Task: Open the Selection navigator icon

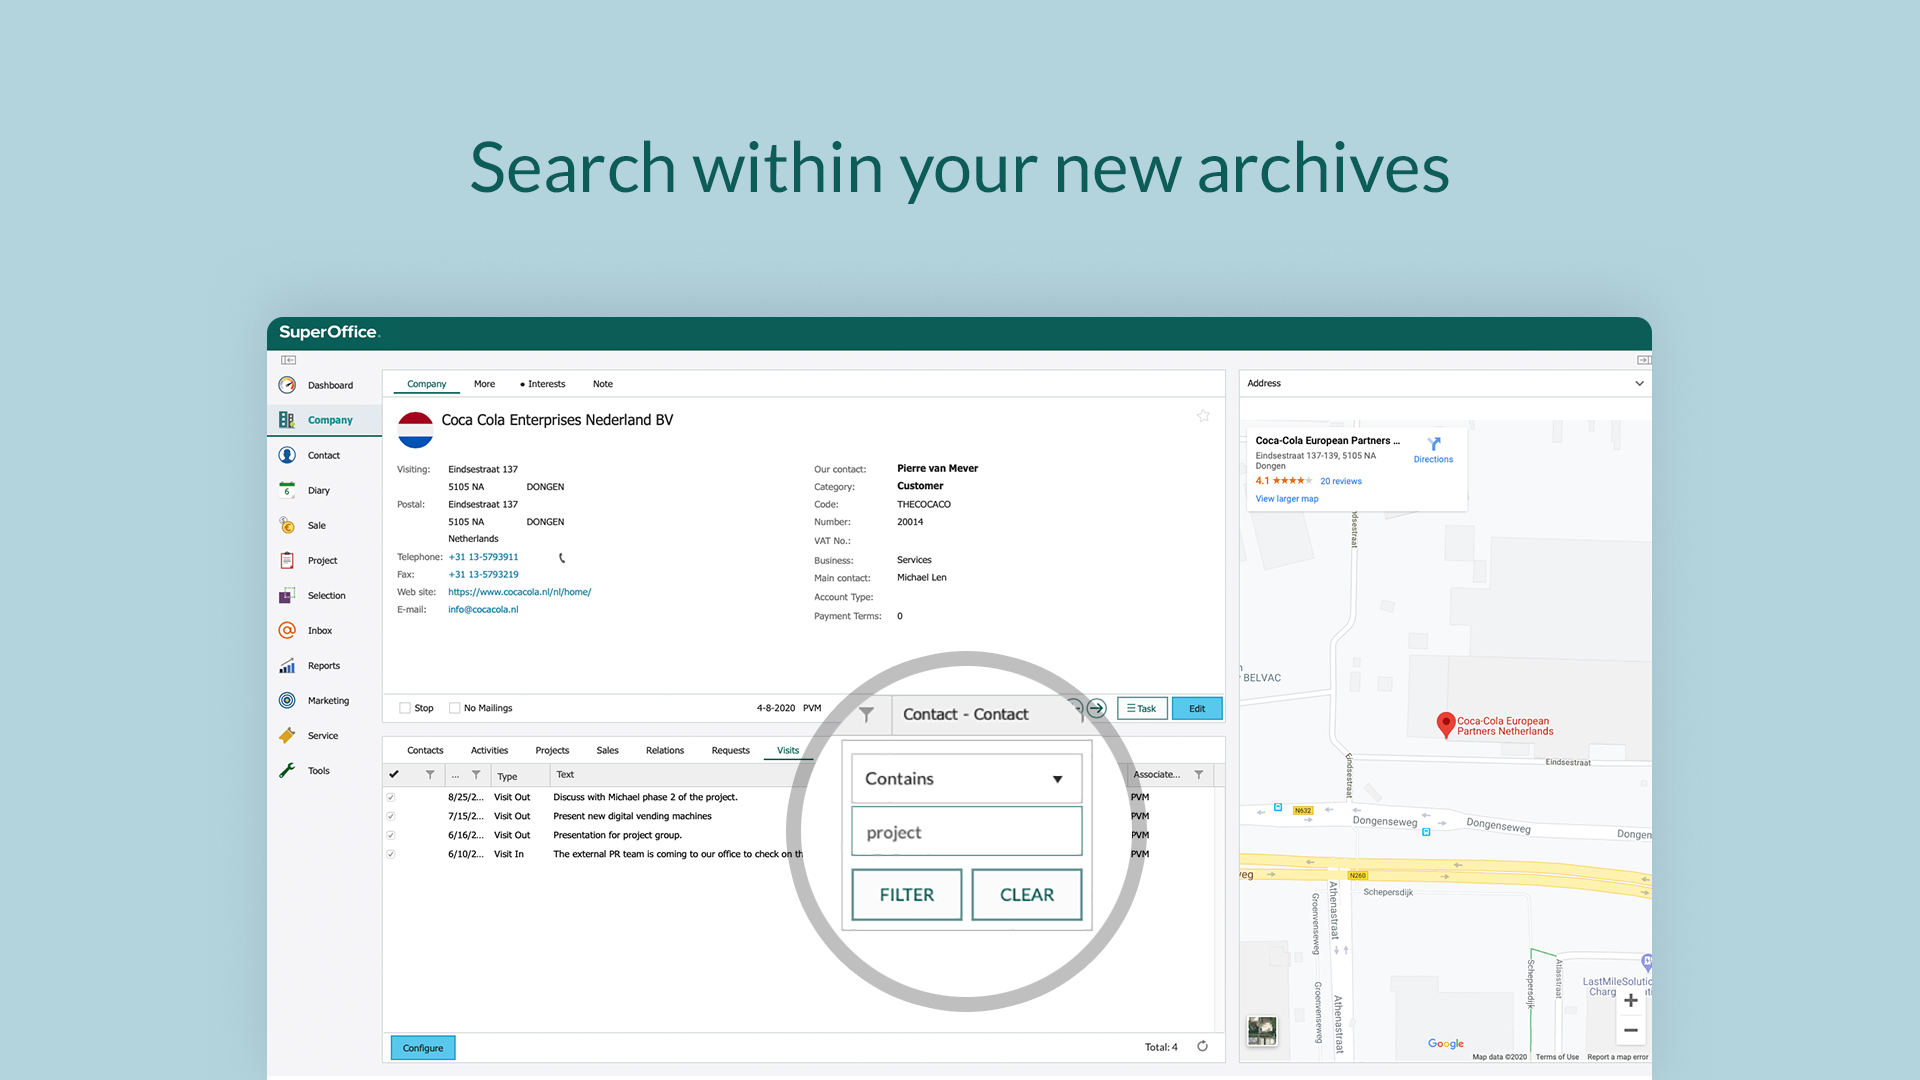Action: [287, 595]
